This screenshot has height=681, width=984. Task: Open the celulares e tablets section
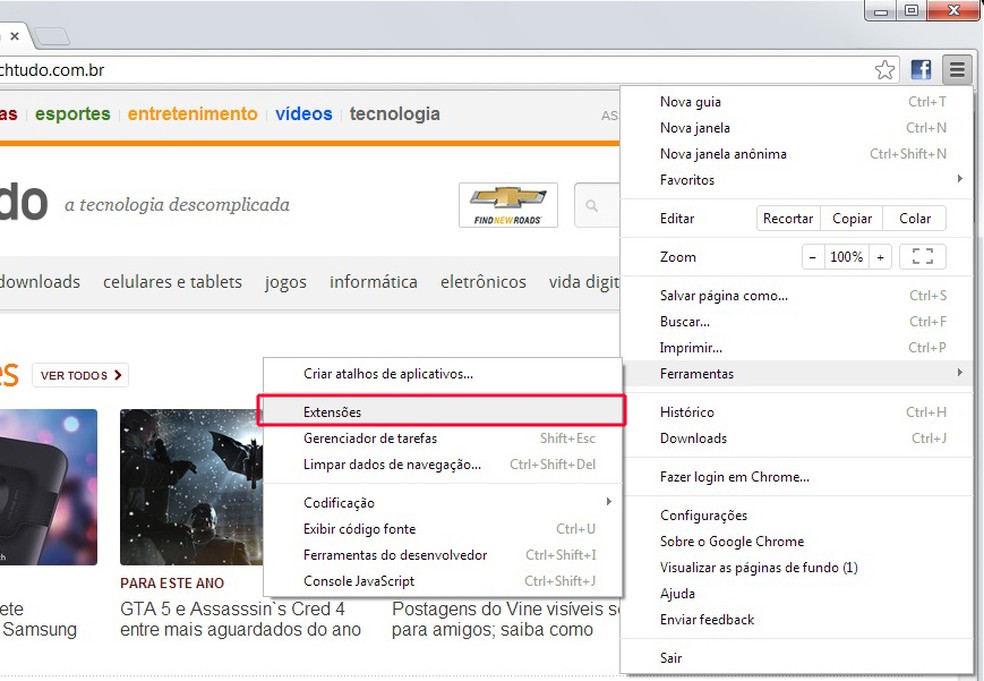point(172,282)
